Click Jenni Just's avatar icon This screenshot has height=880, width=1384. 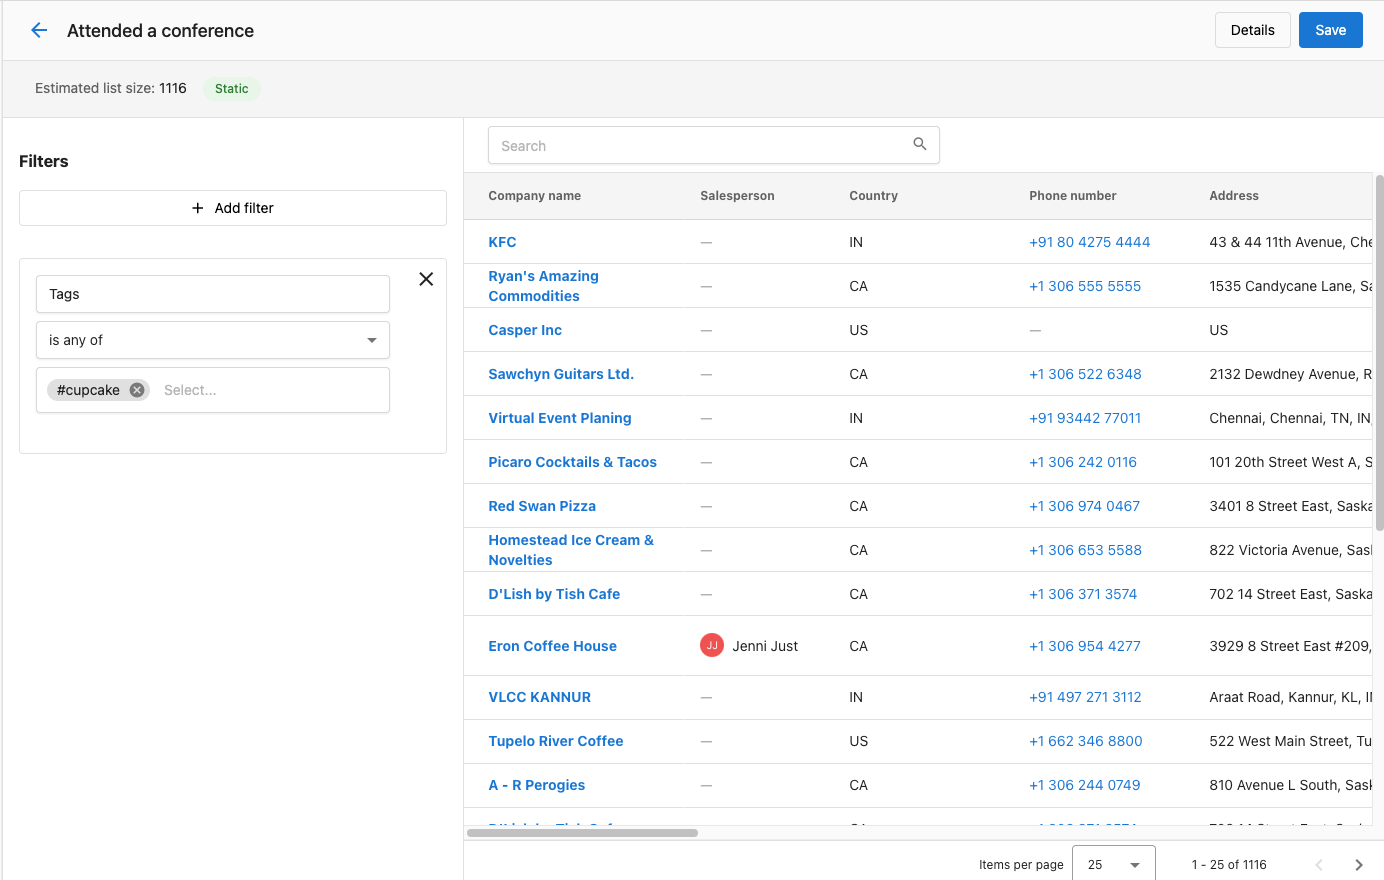coord(711,645)
